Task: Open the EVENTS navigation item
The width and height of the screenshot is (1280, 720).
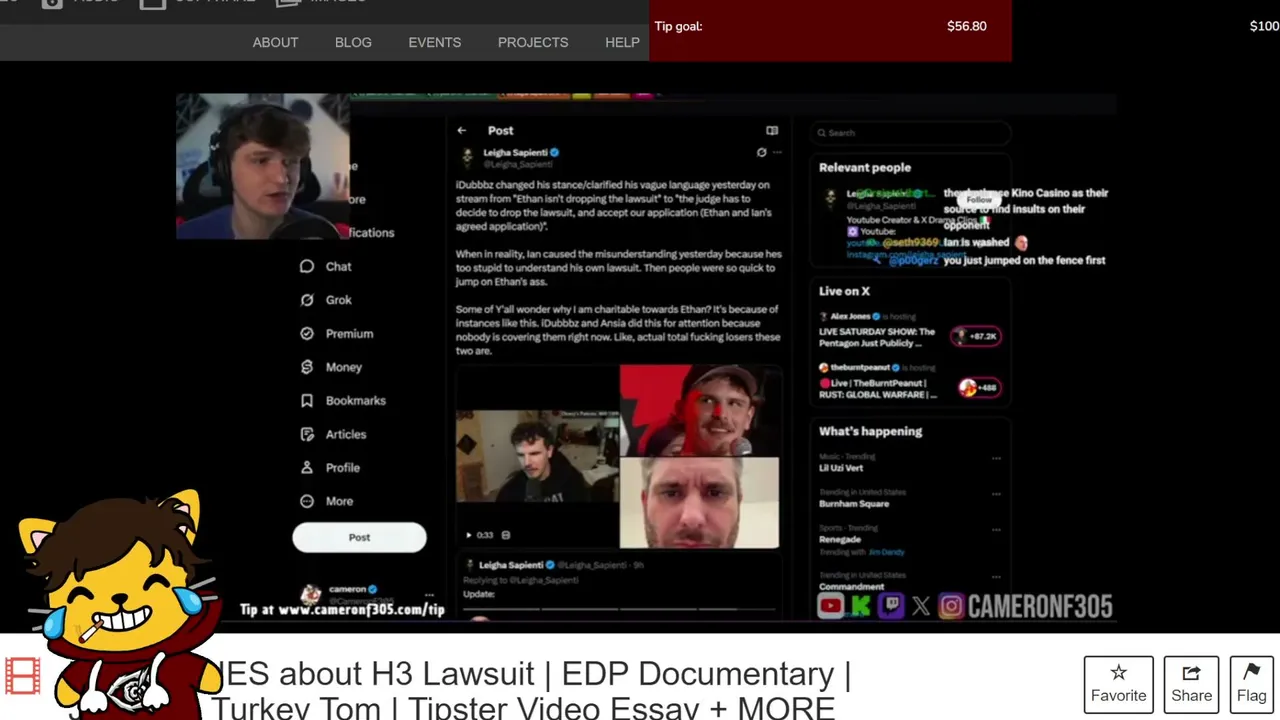Action: [x=434, y=42]
